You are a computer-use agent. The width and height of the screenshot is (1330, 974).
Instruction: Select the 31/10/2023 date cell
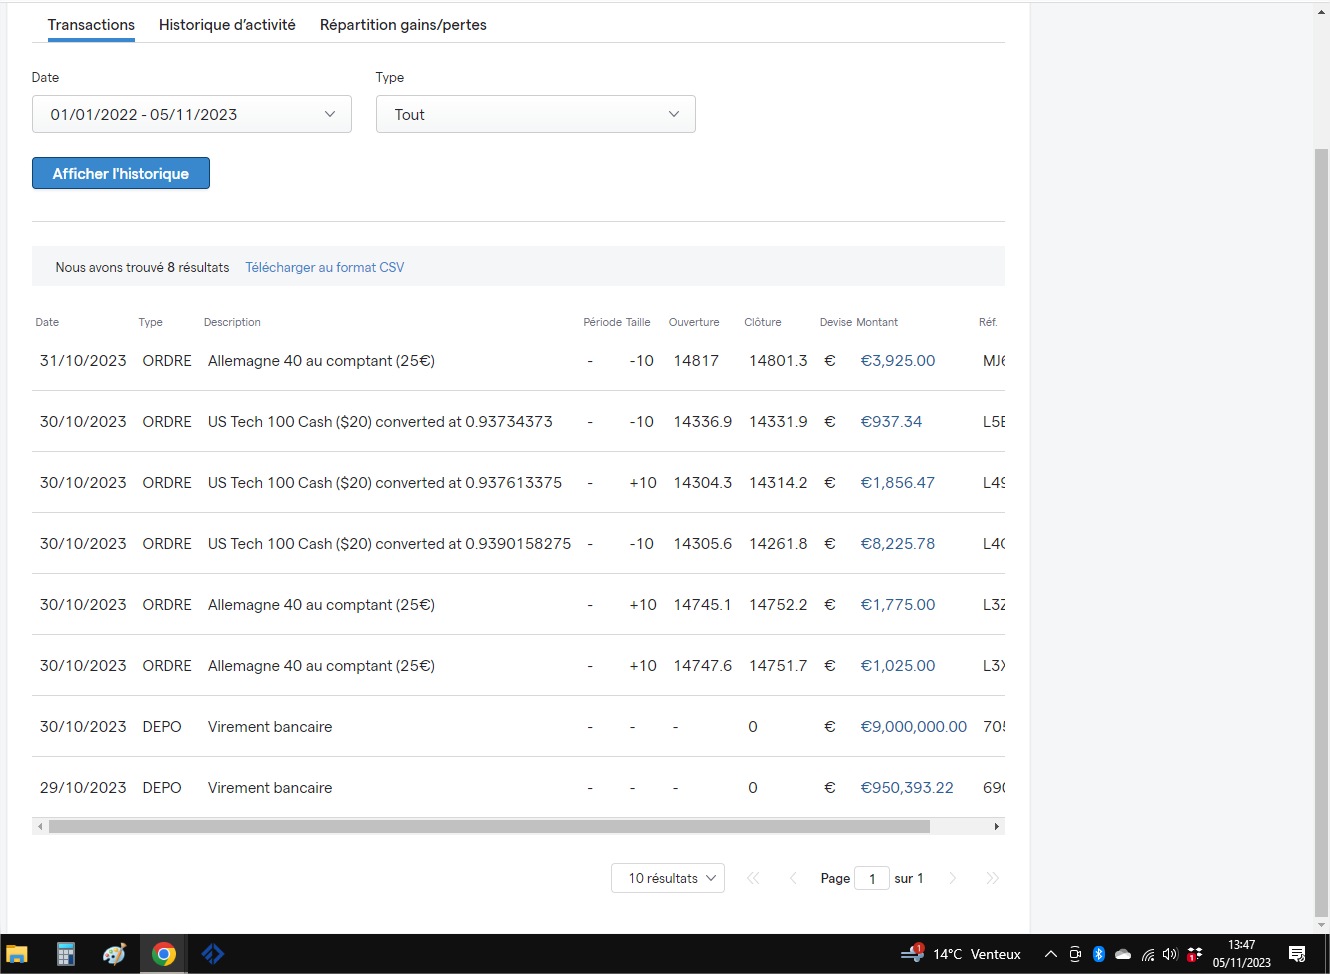83,361
